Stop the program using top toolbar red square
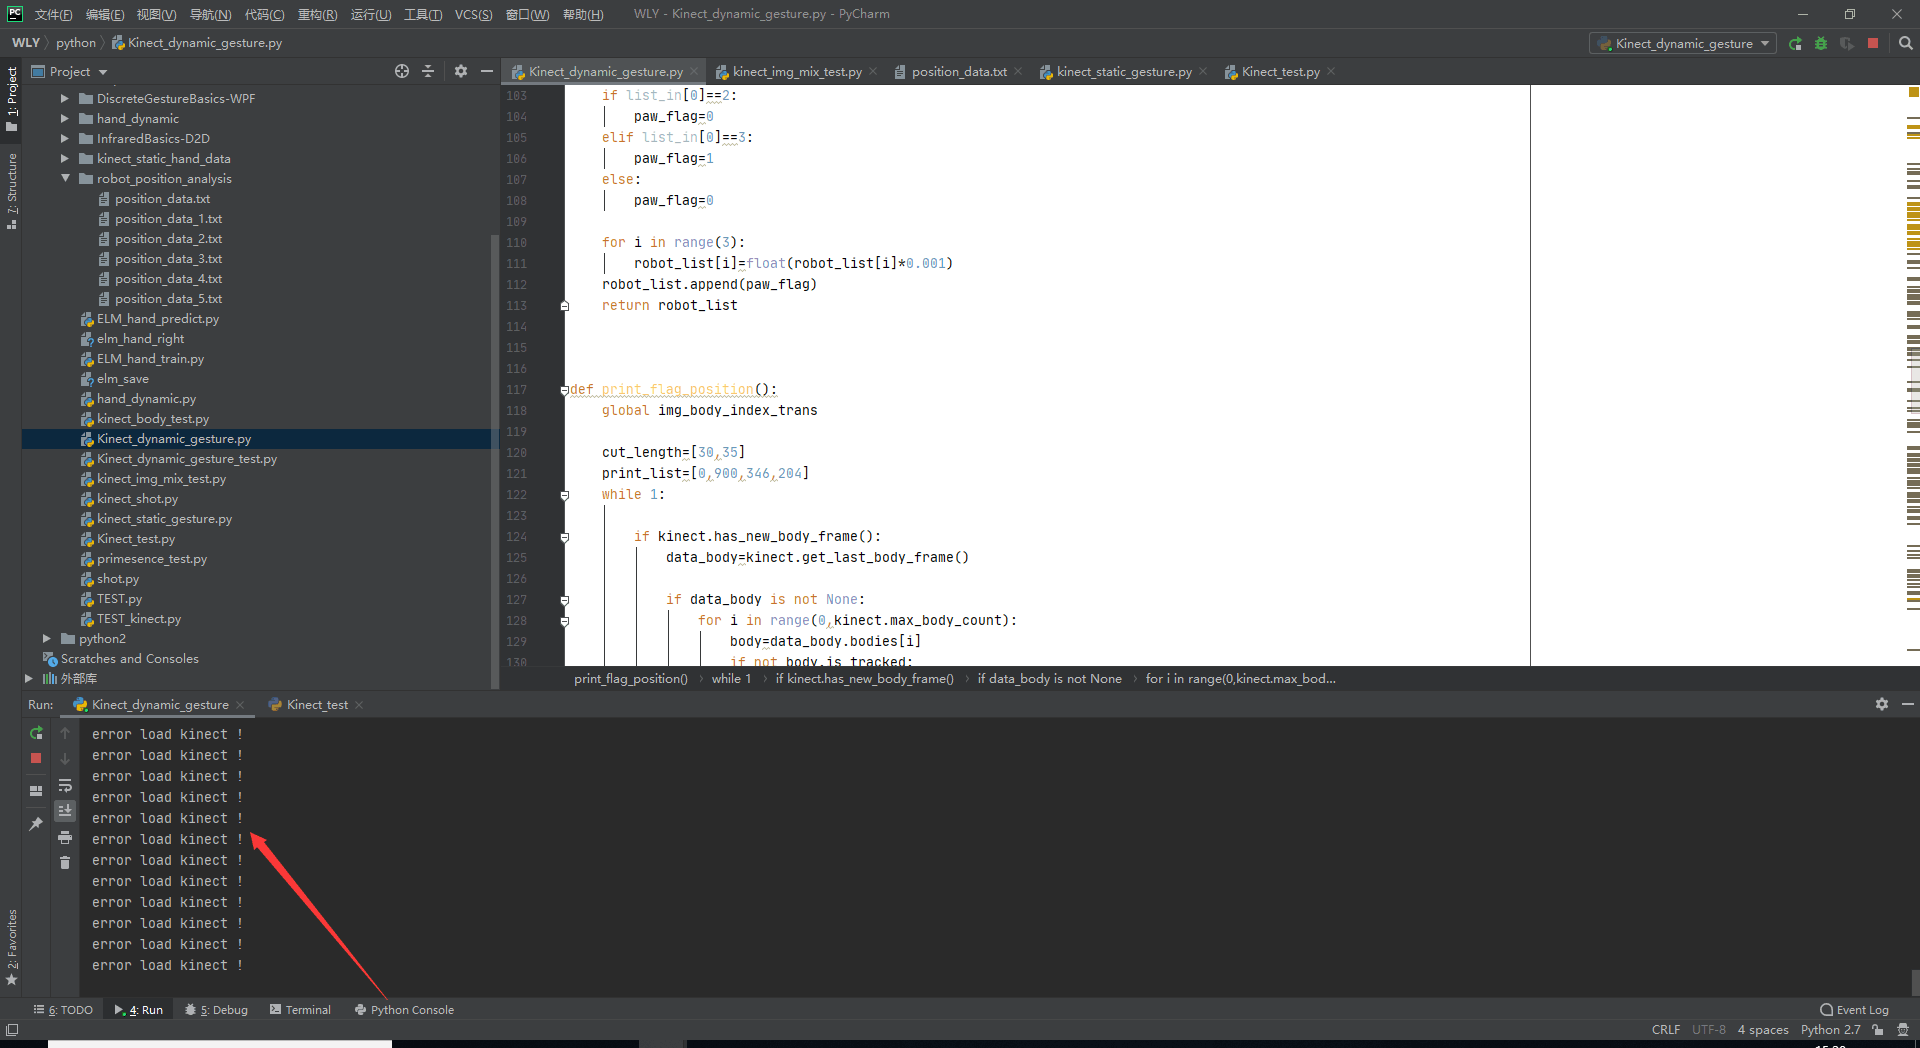1920x1048 pixels. click(1873, 43)
